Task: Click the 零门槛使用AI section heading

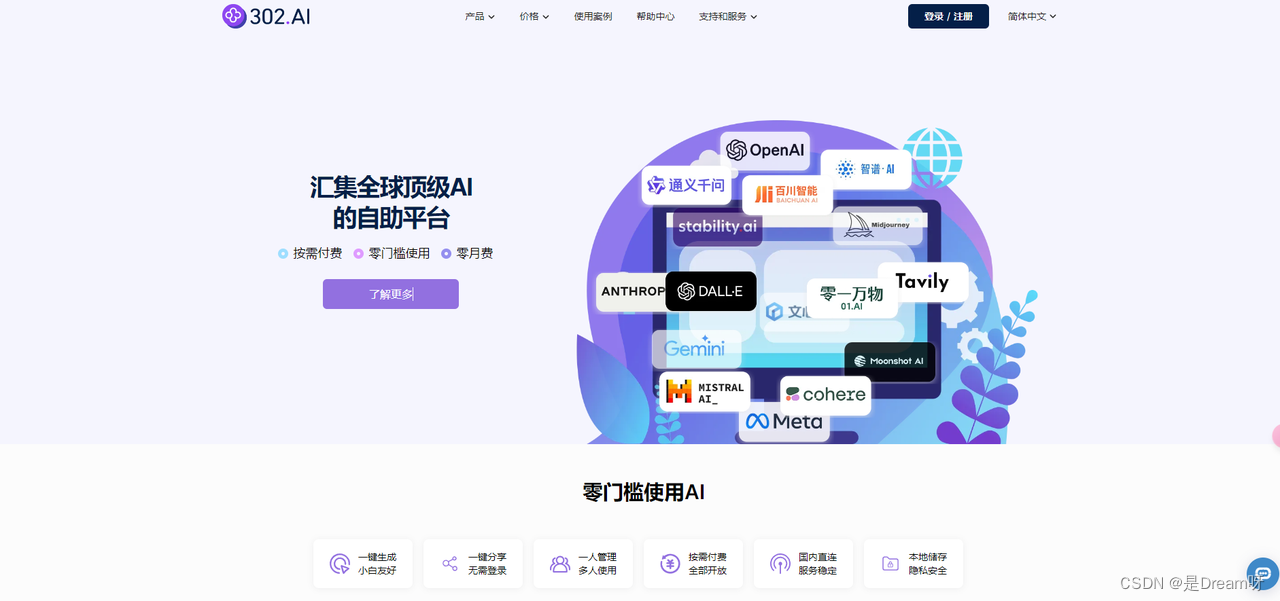Action: (644, 492)
